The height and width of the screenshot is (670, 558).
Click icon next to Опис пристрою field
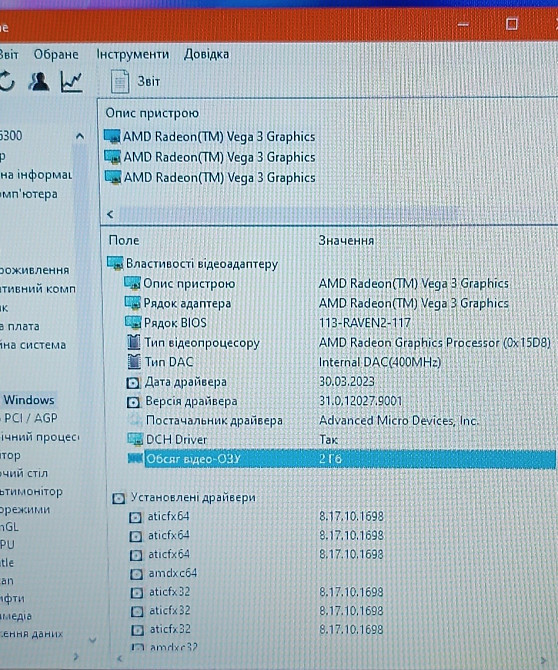point(132,283)
